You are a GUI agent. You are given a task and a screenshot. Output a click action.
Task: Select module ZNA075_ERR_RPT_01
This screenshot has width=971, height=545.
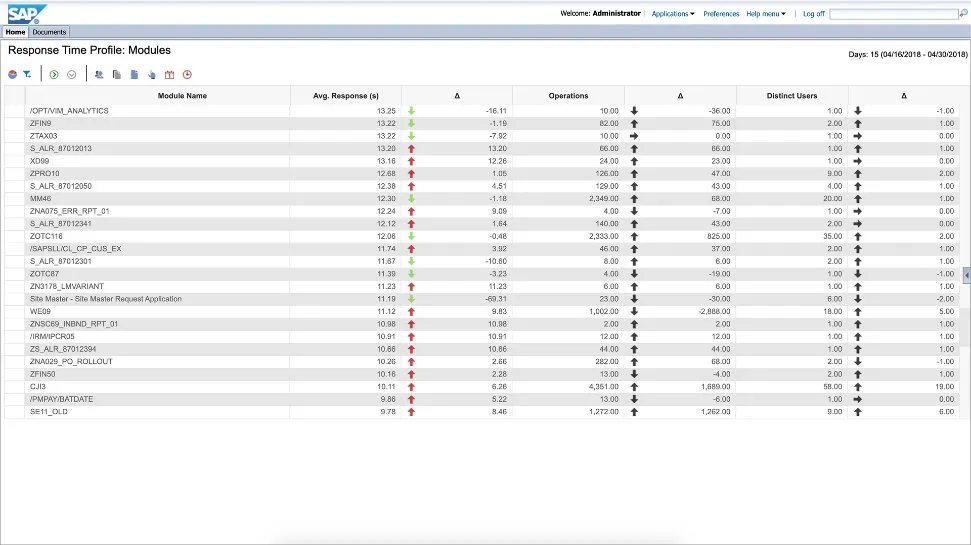69,211
